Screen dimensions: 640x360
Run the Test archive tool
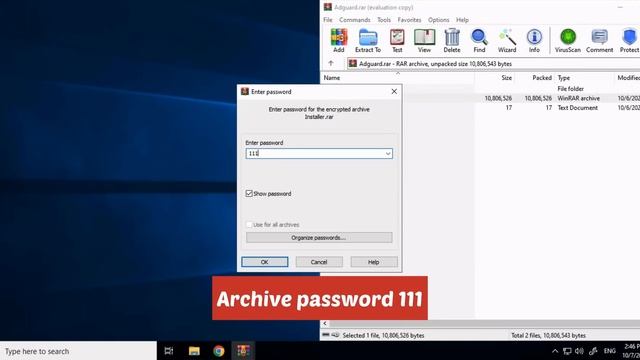tap(397, 40)
